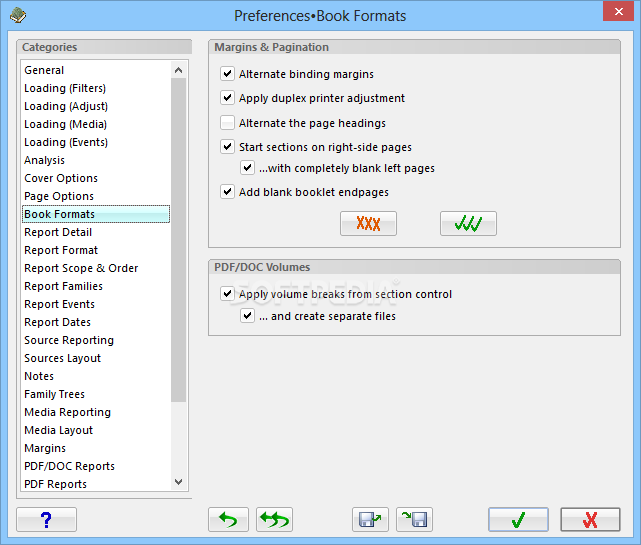Image resolution: width=641 pixels, height=545 pixels.
Task: Toggle Start sections on right-side pages
Action: coord(227,146)
